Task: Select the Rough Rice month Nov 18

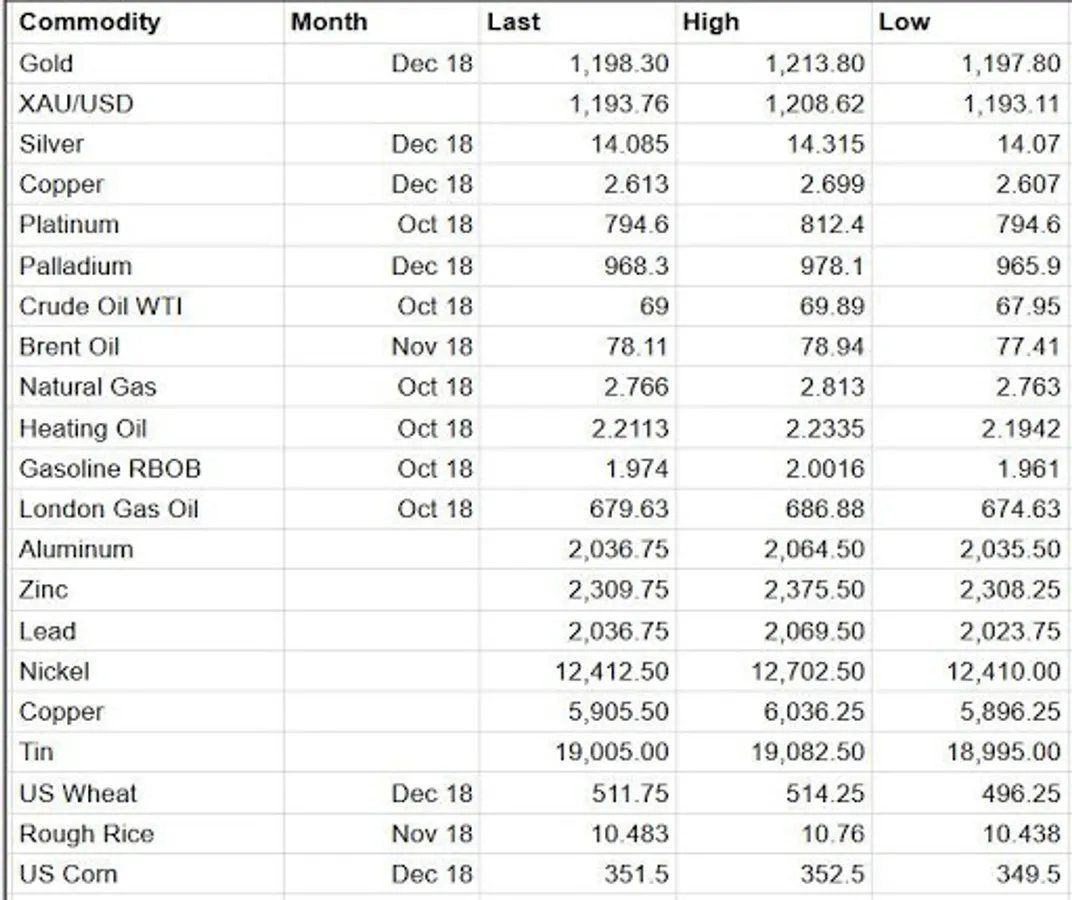Action: tap(432, 834)
